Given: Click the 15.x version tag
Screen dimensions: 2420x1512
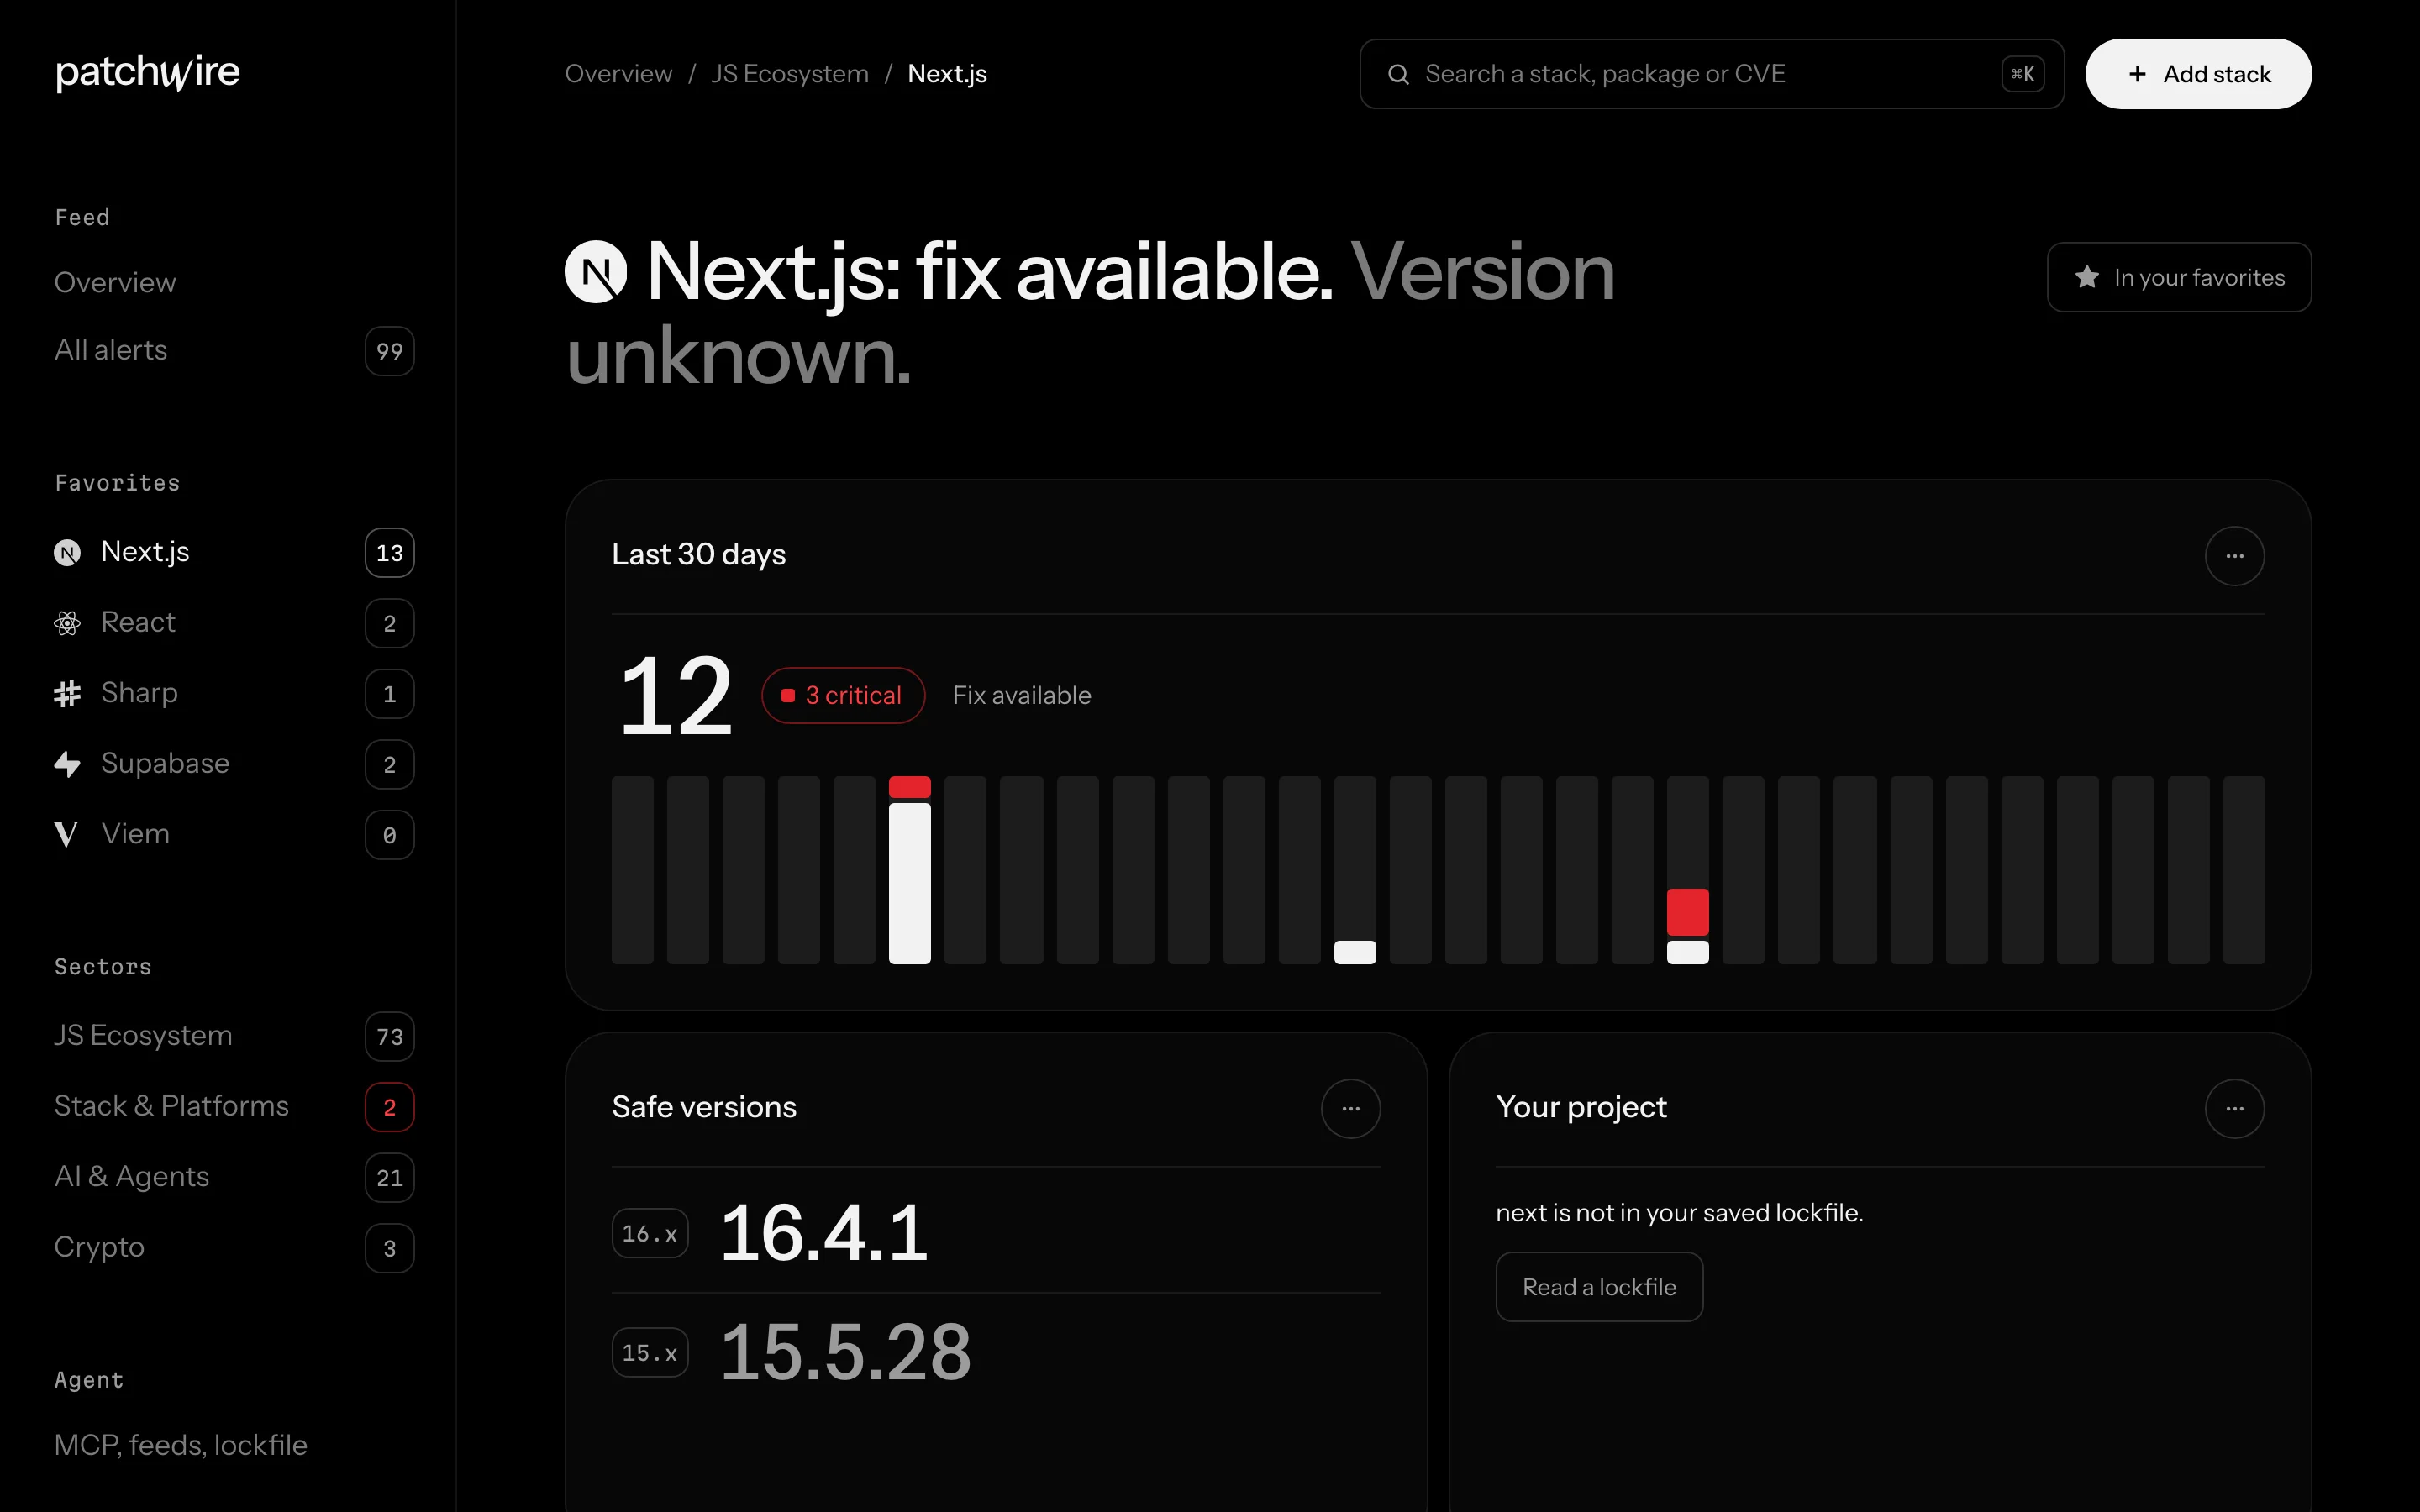Looking at the screenshot, I should pyautogui.click(x=650, y=1353).
